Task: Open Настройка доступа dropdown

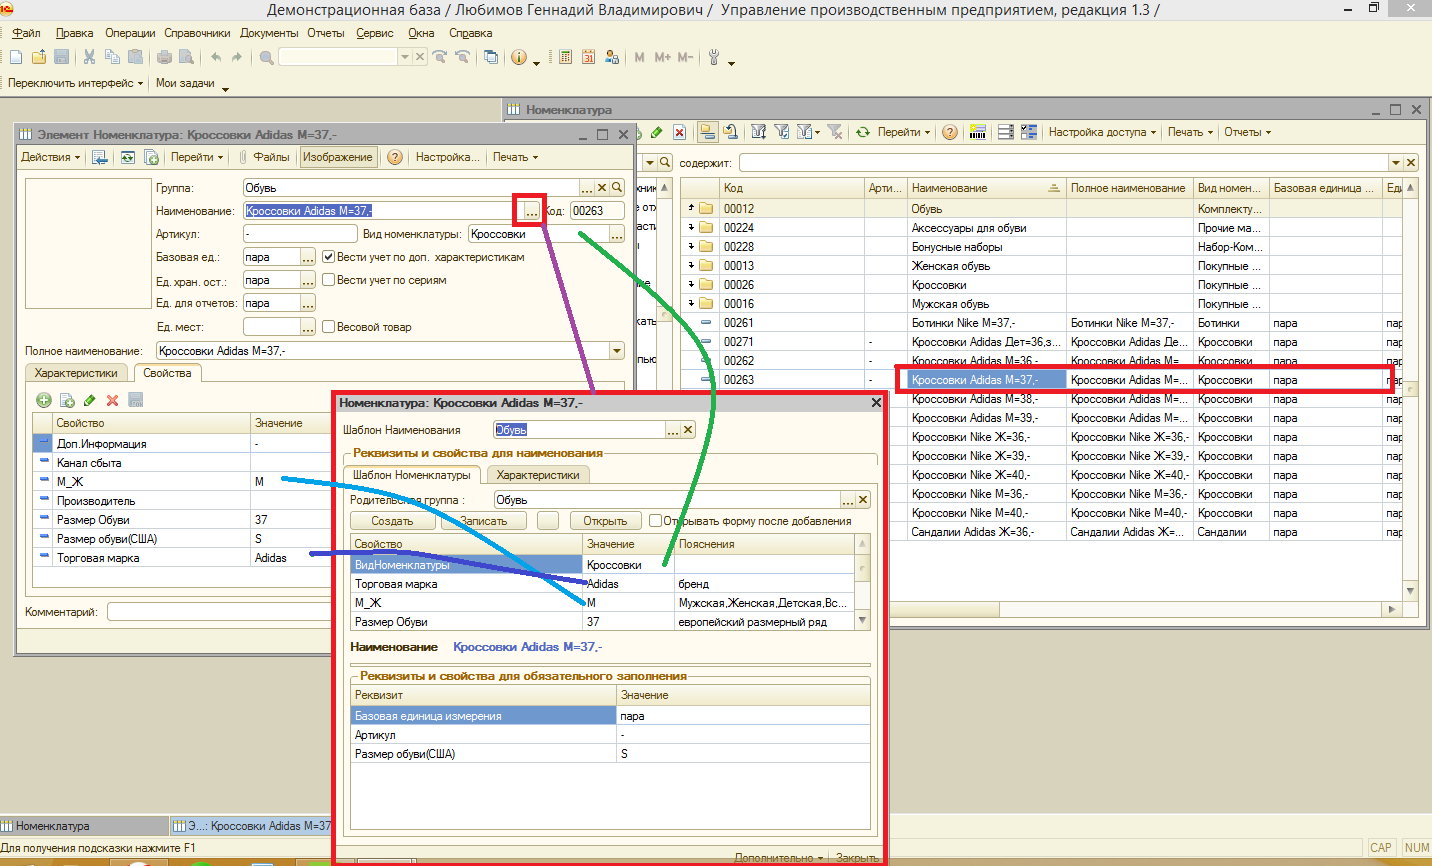Action: (x=1102, y=132)
